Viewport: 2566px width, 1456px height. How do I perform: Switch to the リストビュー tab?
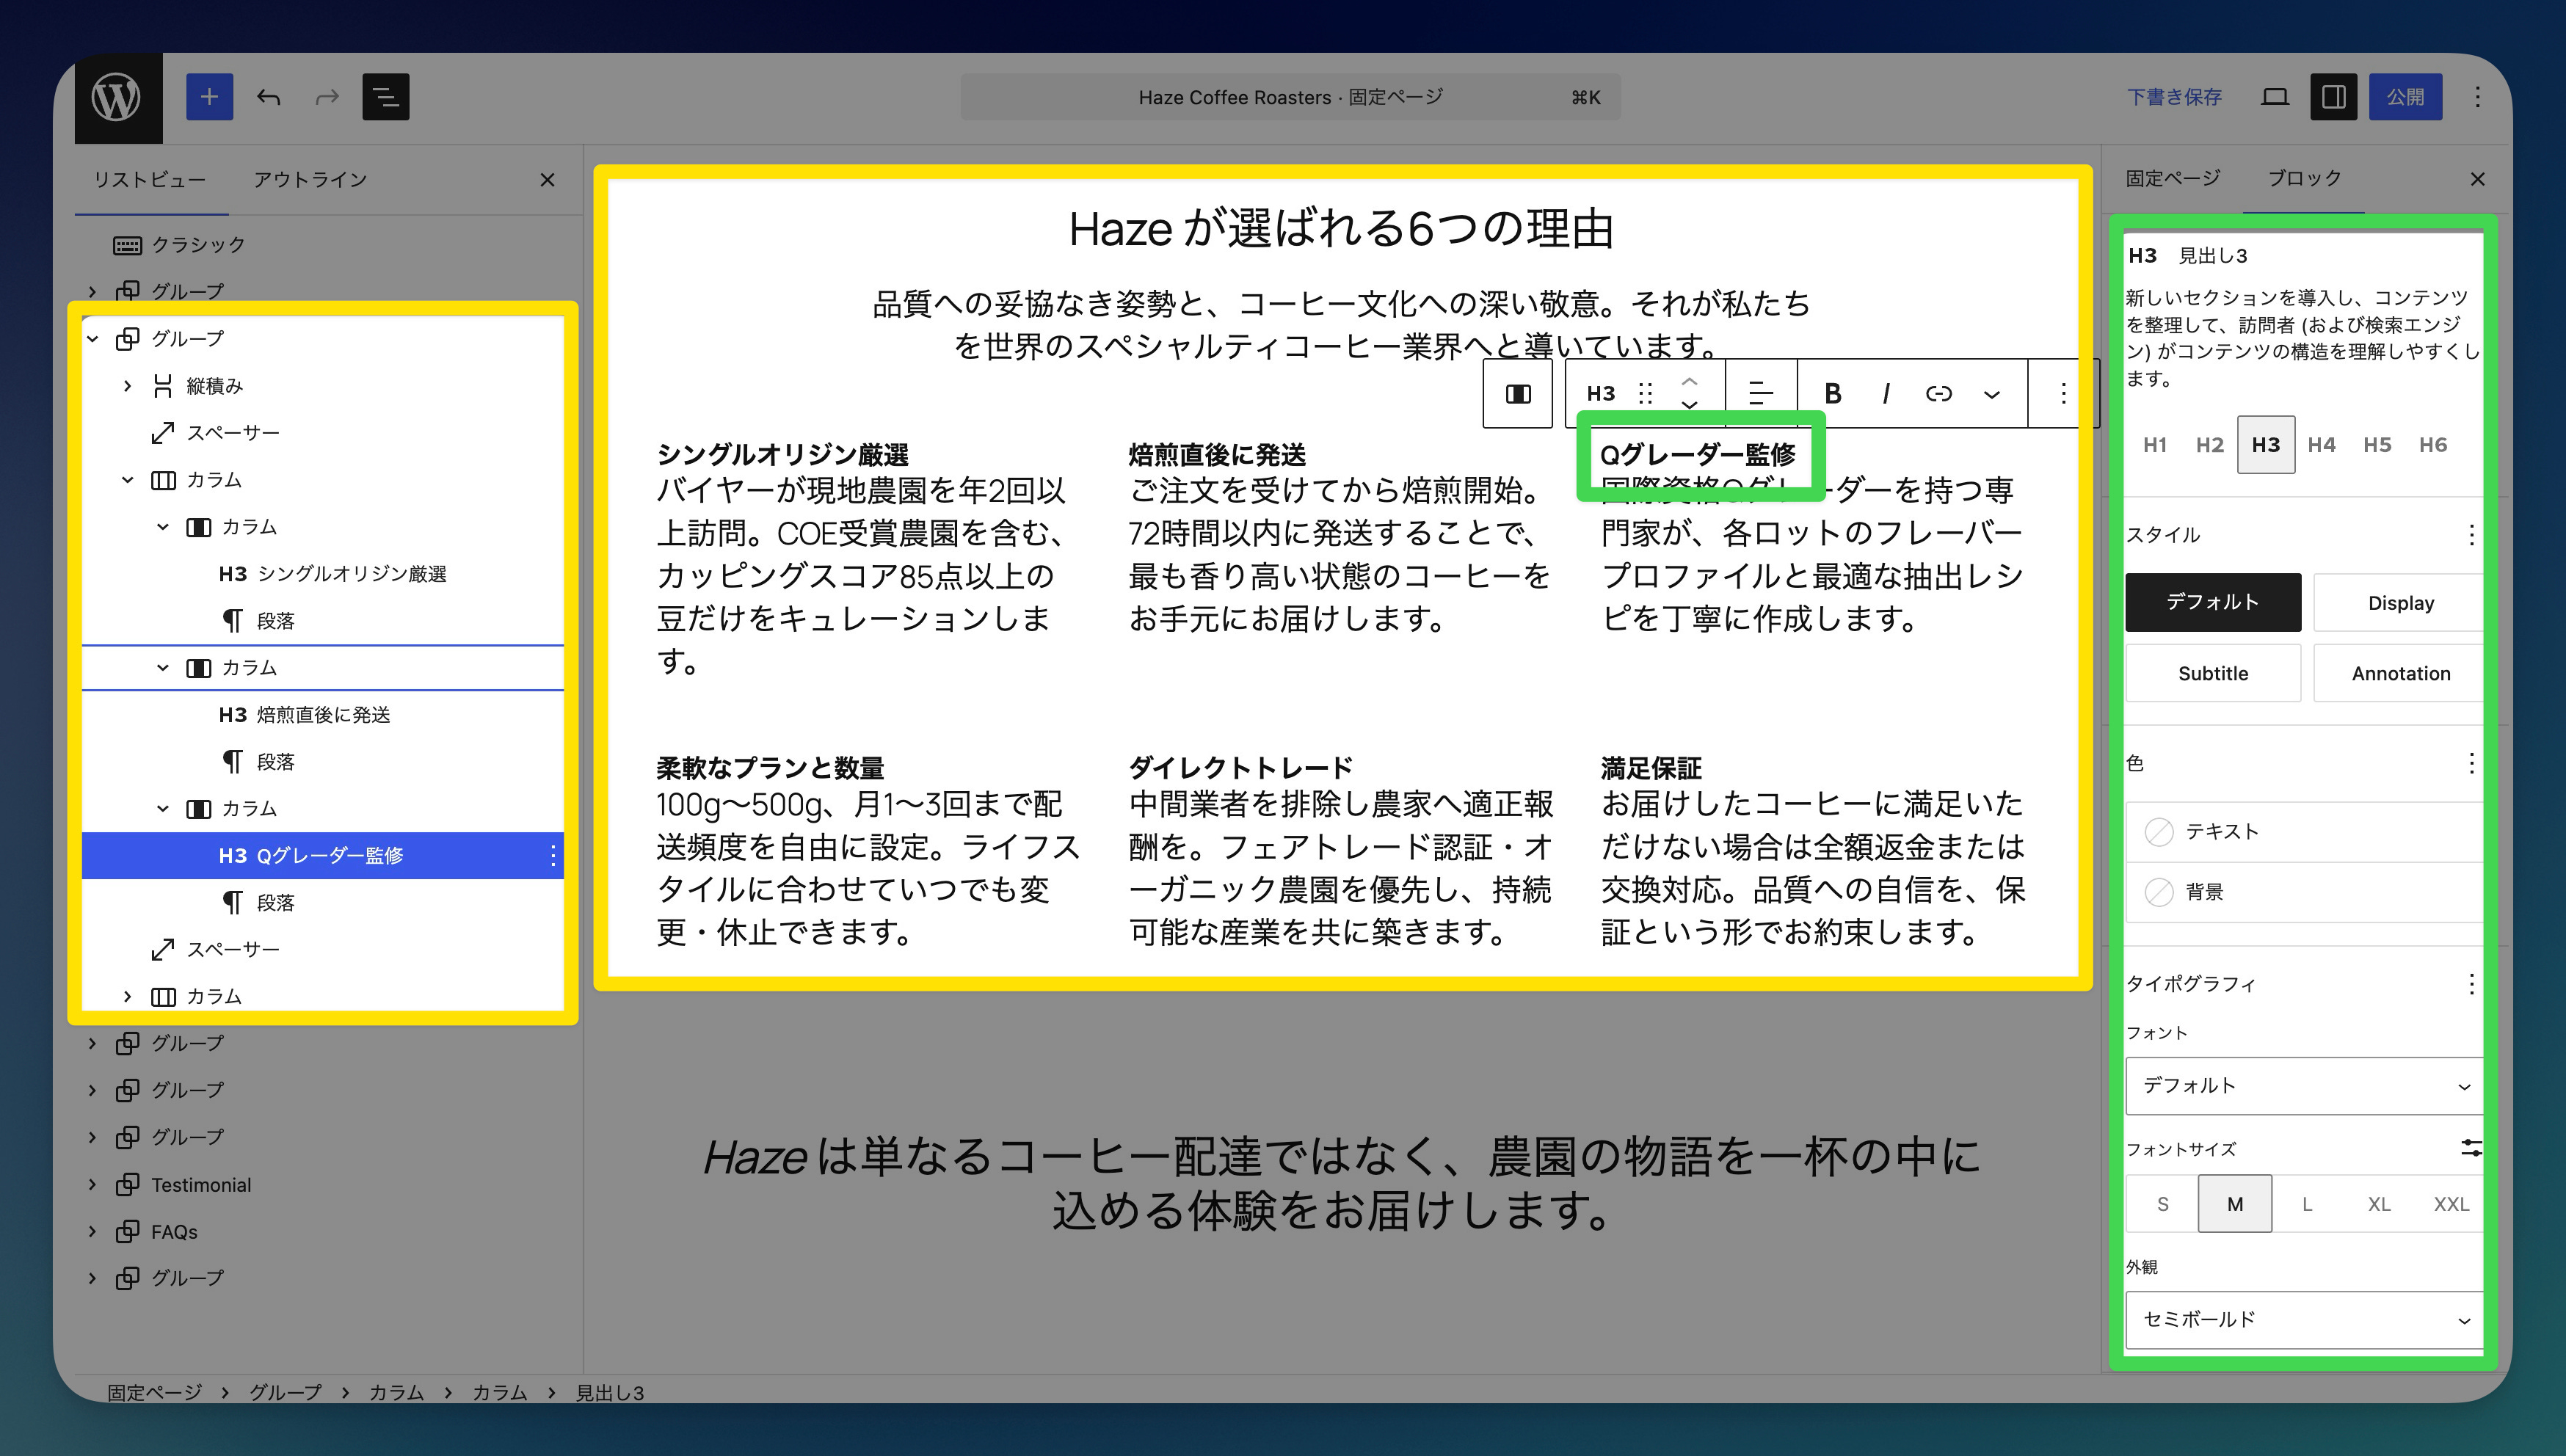tap(150, 180)
